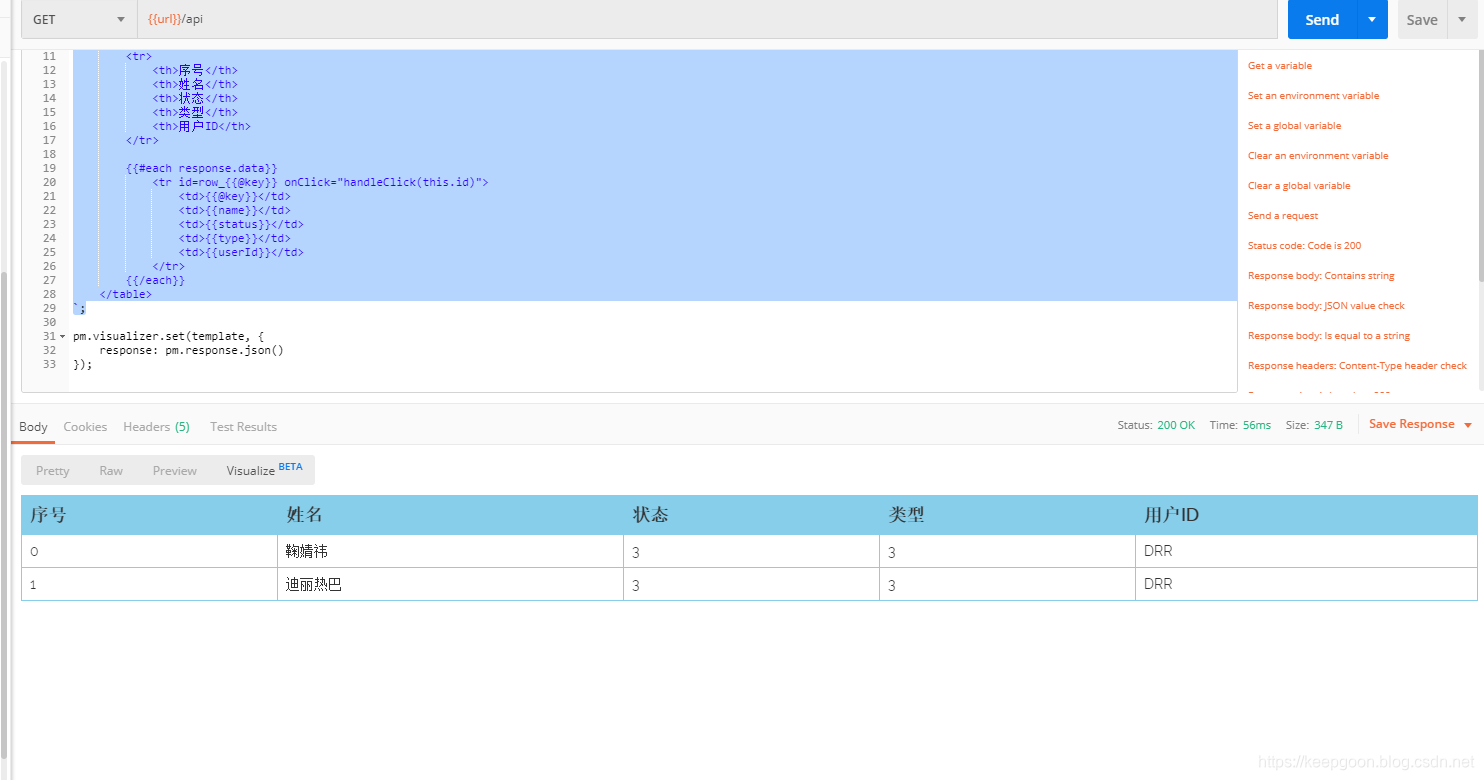Open the Send button dropdown arrow
This screenshot has width=1484, height=780.
(1372, 20)
